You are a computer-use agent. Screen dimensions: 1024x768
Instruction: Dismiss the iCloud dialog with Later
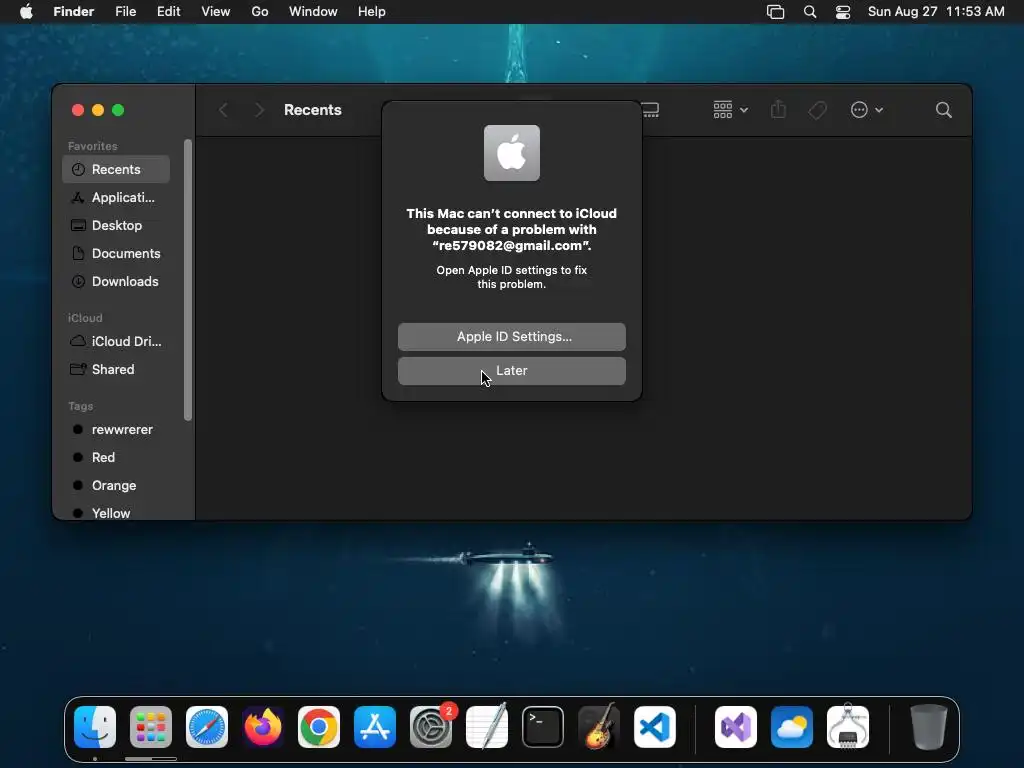[x=511, y=370]
